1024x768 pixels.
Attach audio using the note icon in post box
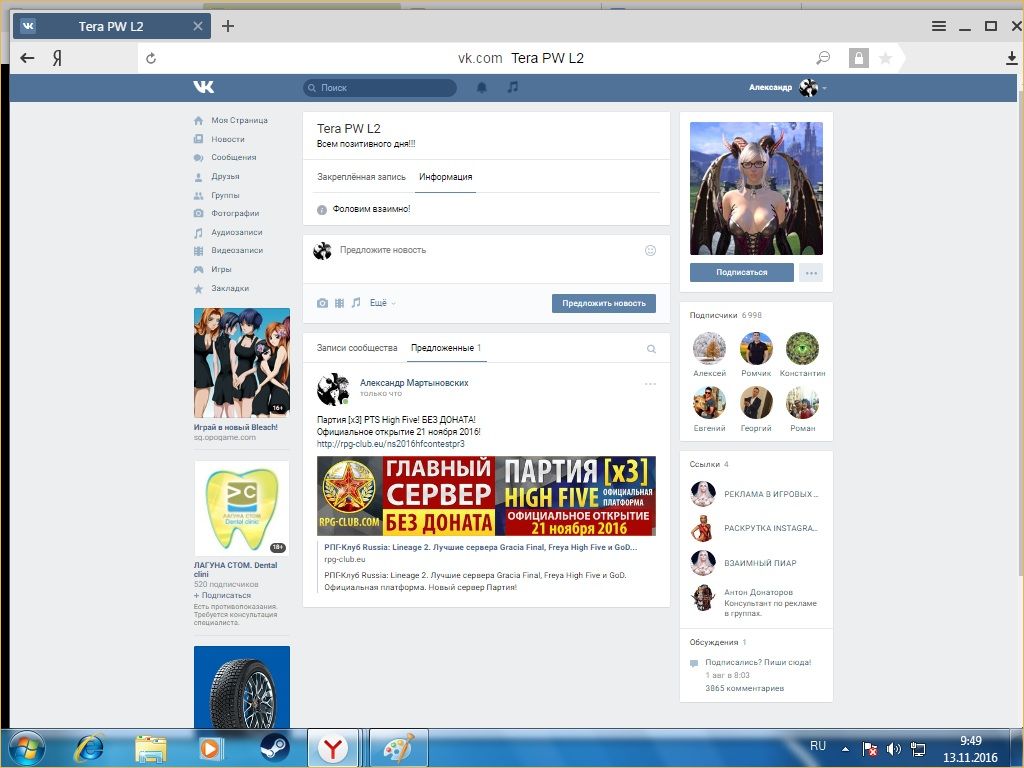(x=356, y=302)
